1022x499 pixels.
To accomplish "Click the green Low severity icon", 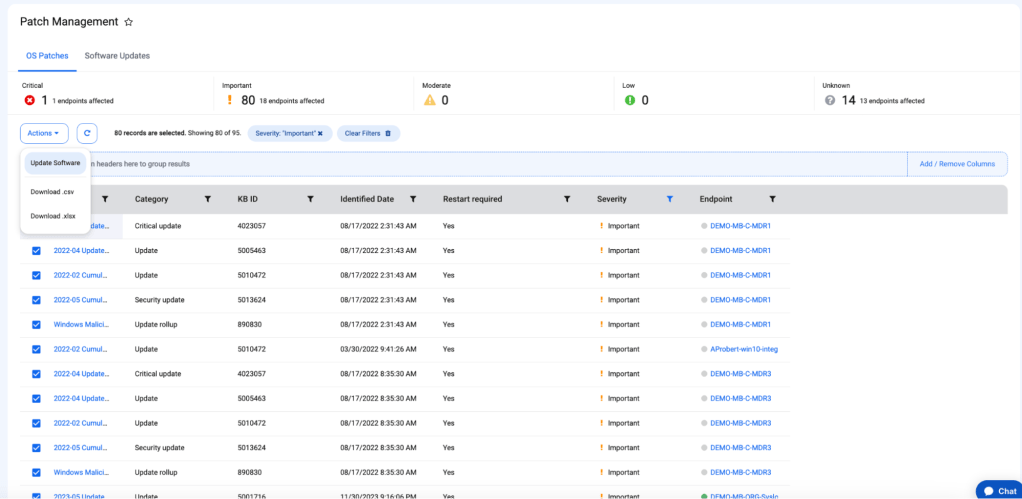I will click(x=630, y=100).
